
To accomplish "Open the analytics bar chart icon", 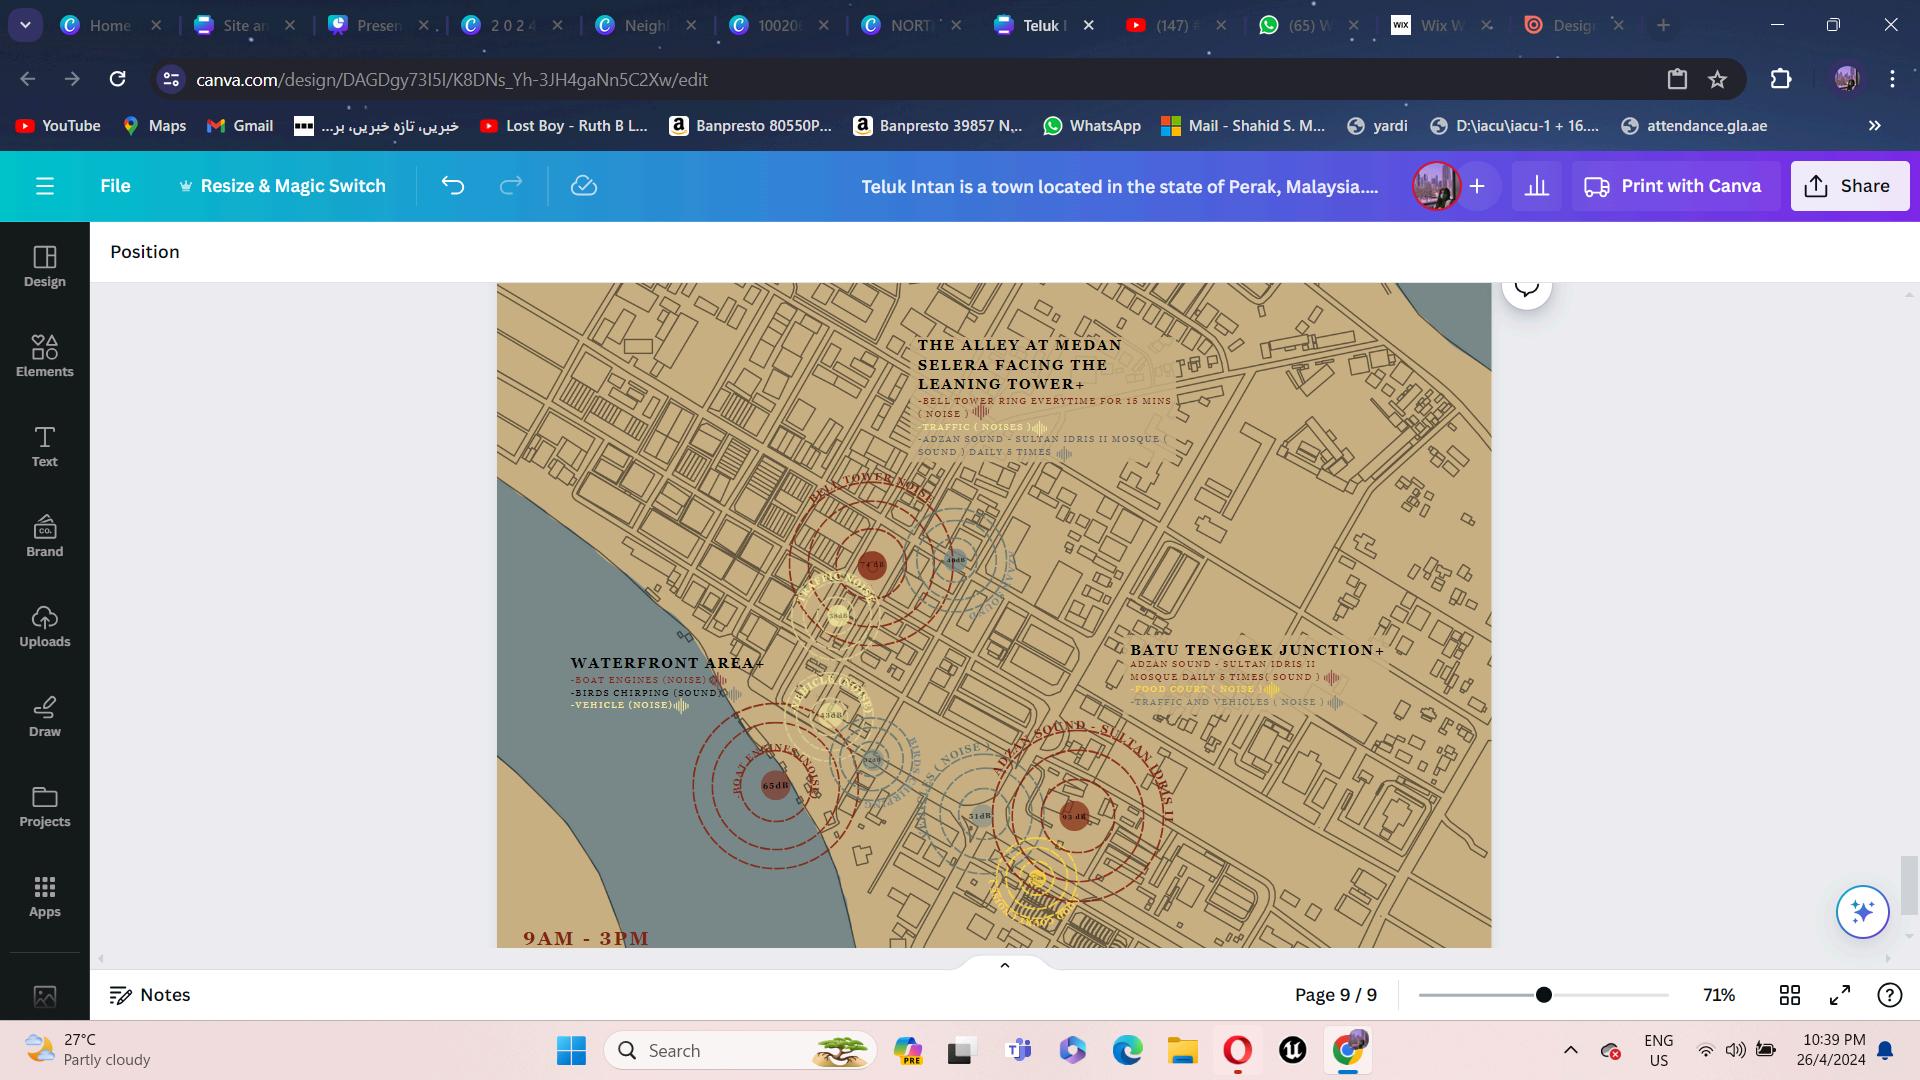I will (x=1537, y=186).
